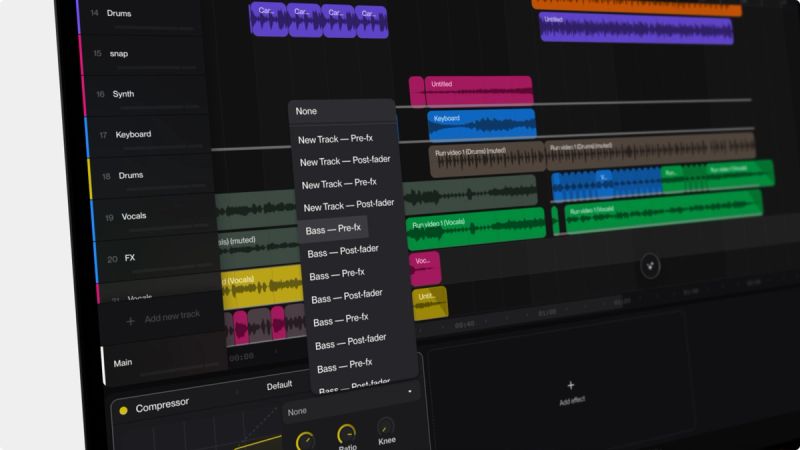The image size is (800, 450).
Task: Select the purple Untitled clip
Action: click(x=636, y=29)
